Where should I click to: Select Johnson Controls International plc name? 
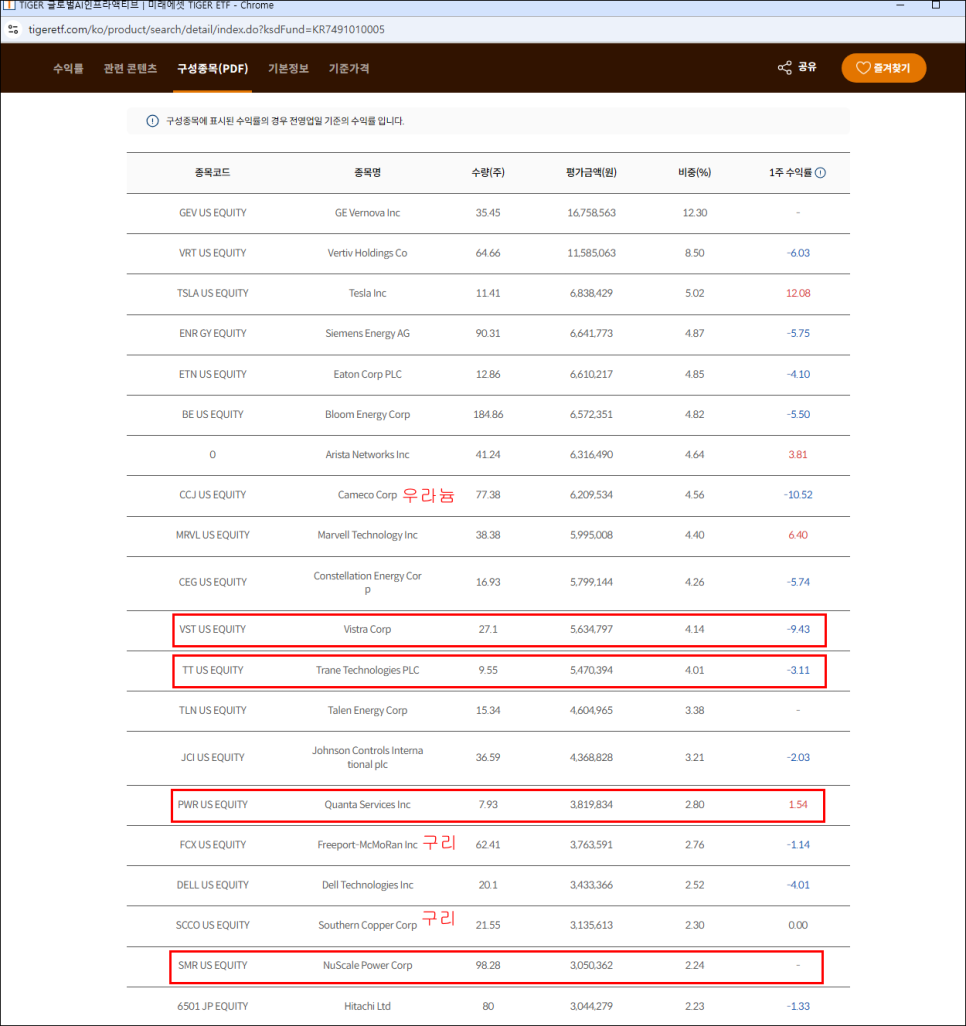(367, 758)
